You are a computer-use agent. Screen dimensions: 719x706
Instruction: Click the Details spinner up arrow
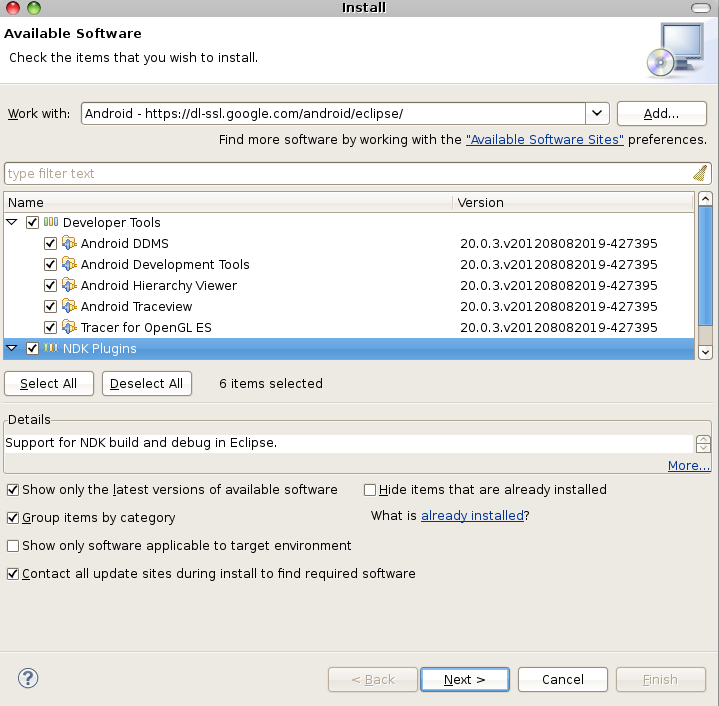(703, 440)
